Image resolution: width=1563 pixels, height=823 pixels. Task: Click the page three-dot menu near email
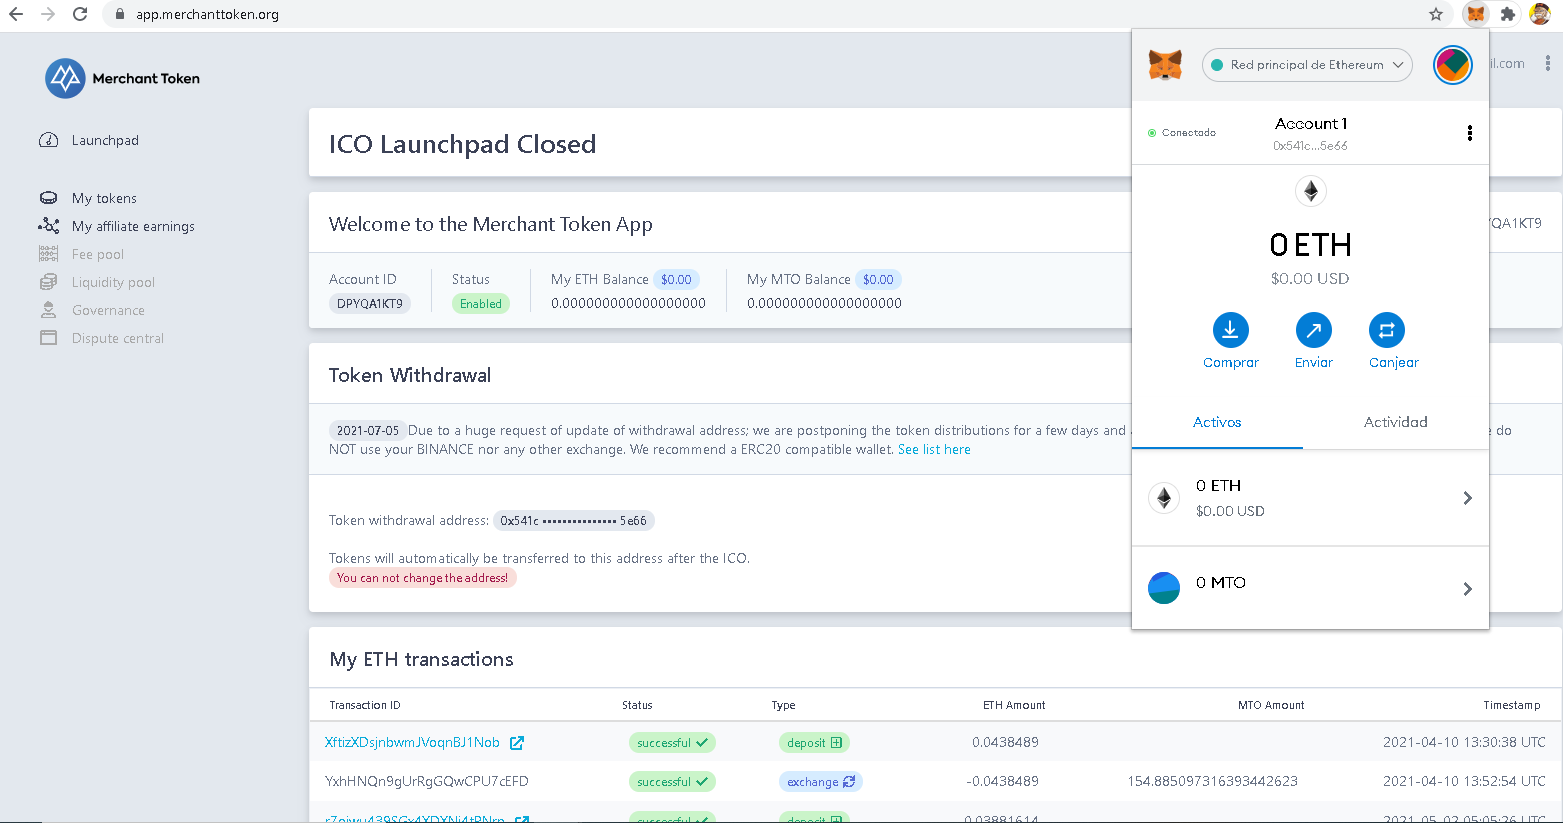1548,64
